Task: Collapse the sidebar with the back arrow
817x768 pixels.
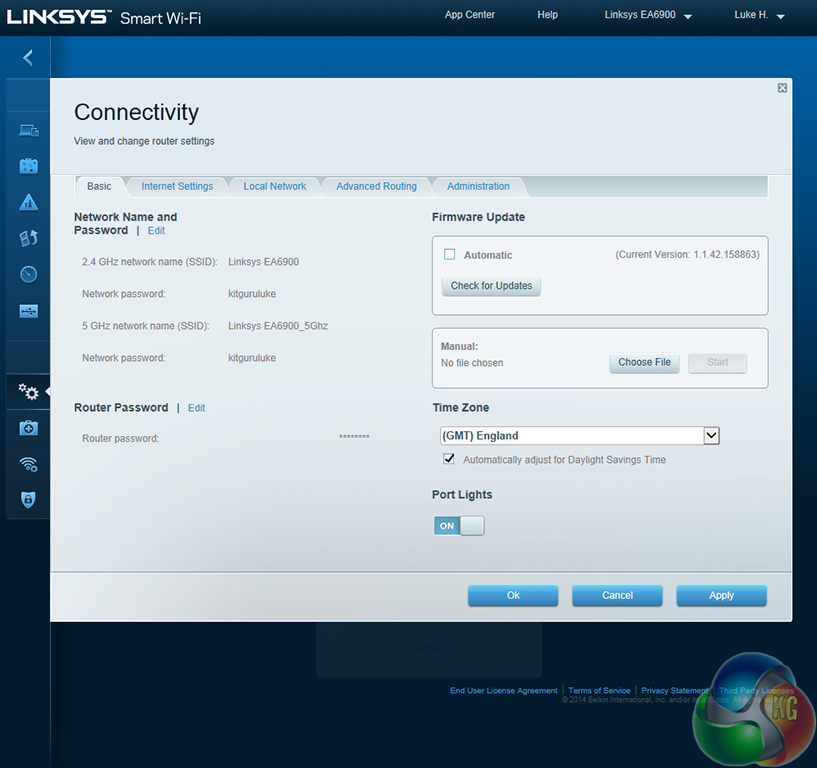Action: (x=28, y=58)
